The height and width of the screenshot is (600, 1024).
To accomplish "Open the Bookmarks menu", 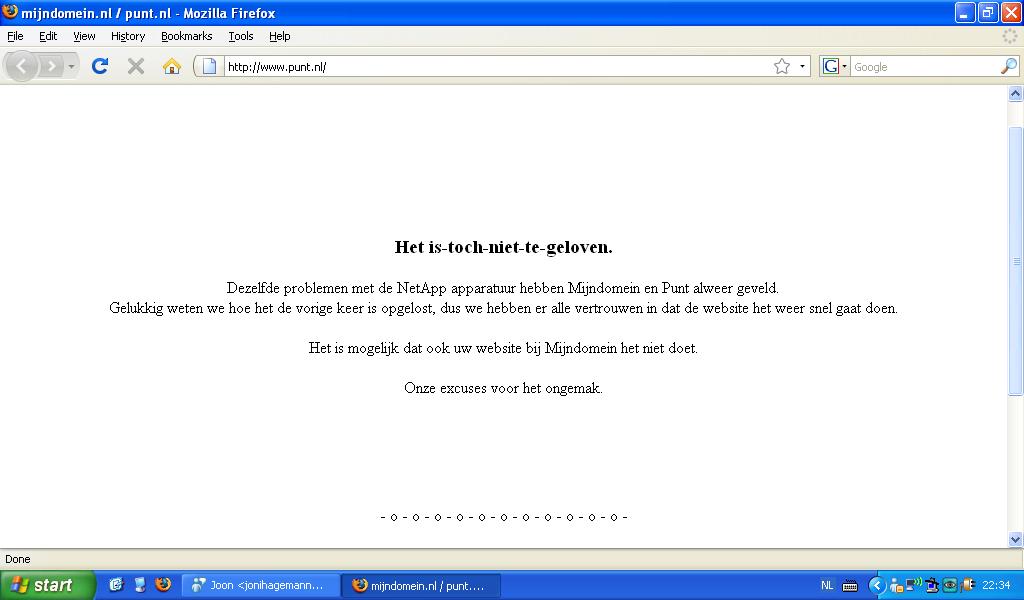I will (186, 36).
